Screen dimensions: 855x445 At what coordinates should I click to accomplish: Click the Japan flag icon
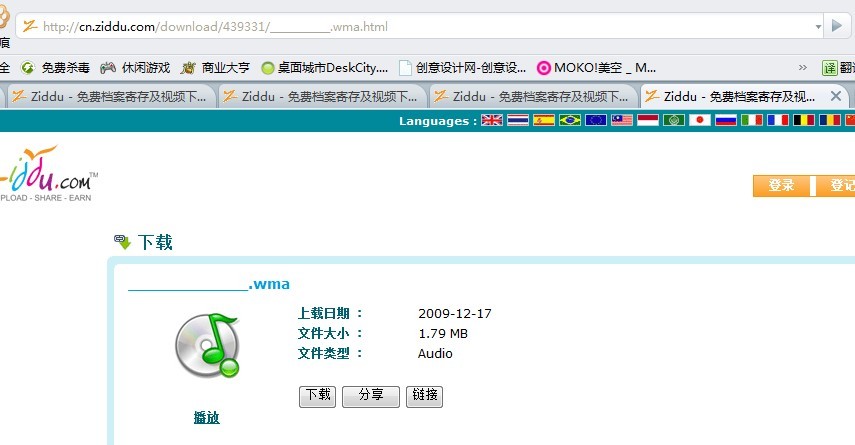[x=700, y=121]
